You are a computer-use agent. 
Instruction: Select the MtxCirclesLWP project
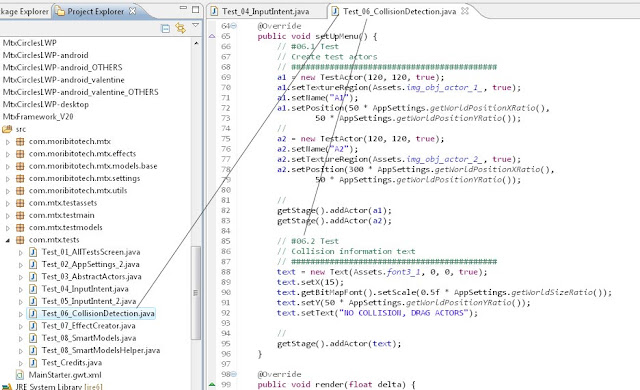[29, 43]
